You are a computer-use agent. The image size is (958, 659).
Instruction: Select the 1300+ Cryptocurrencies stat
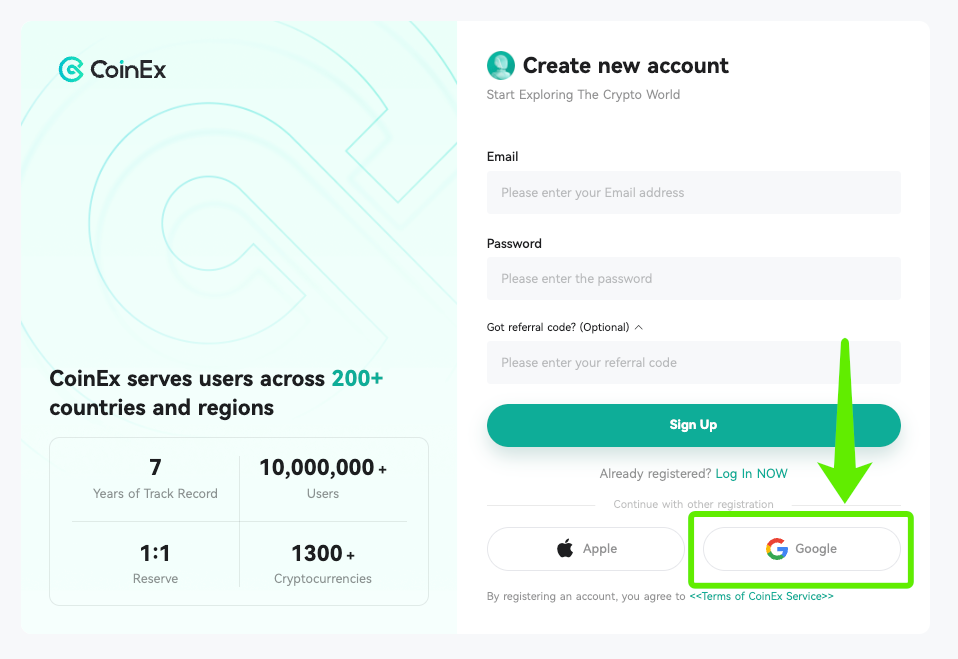[322, 563]
